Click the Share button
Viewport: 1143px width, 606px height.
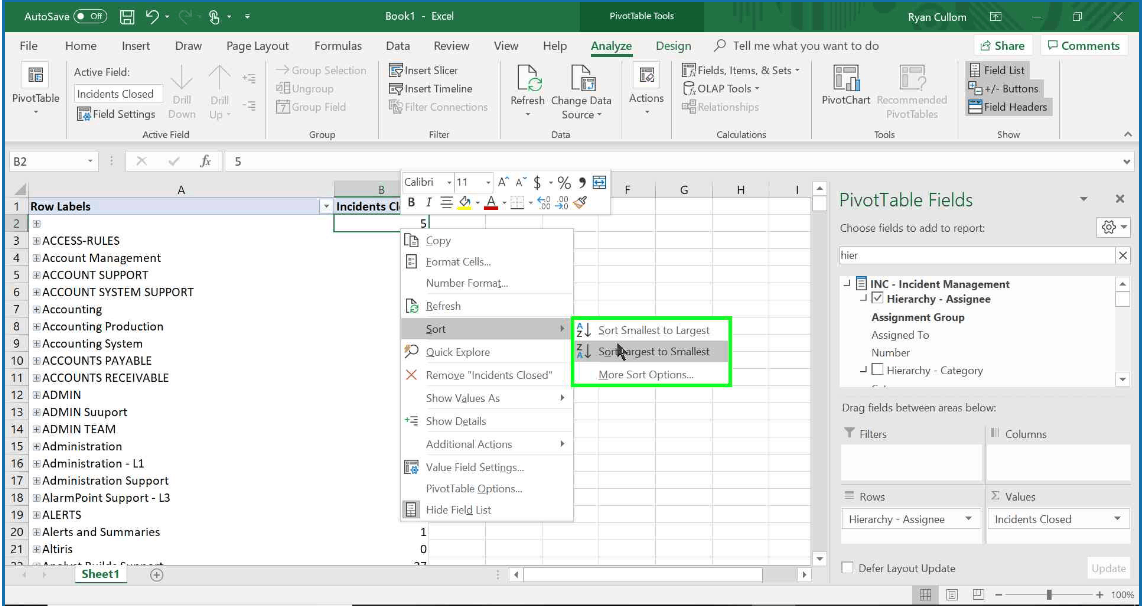pos(1003,46)
